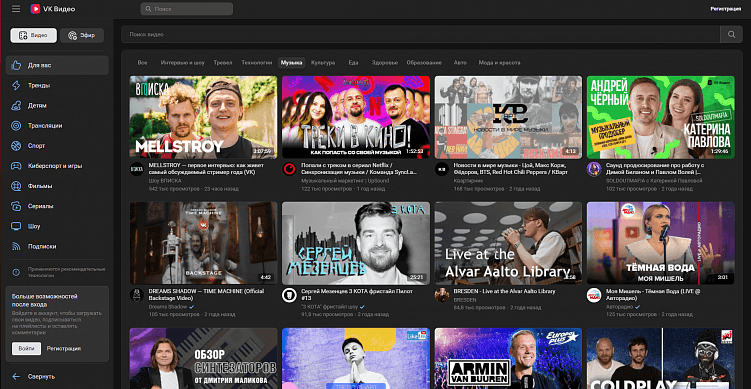Open the Авторадио channel avatar
Viewport: 751px width, 389px height.
click(594, 295)
